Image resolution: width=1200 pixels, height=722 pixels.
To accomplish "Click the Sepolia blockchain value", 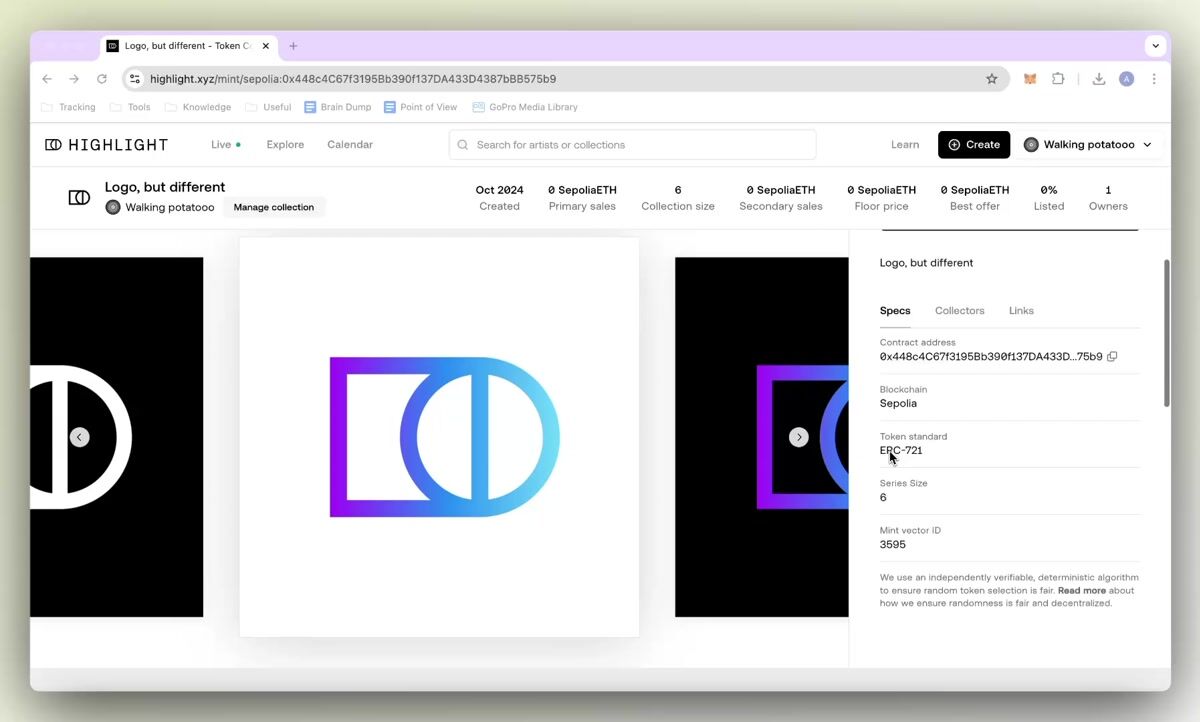I will [898, 404].
